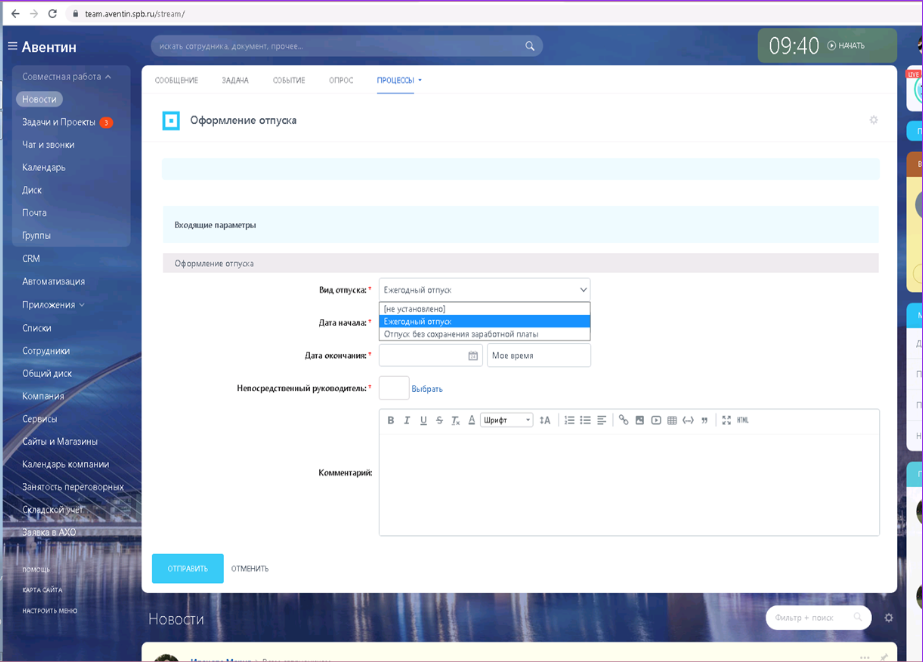Click the Выбрать link for manager
The image size is (923, 662).
pos(427,389)
